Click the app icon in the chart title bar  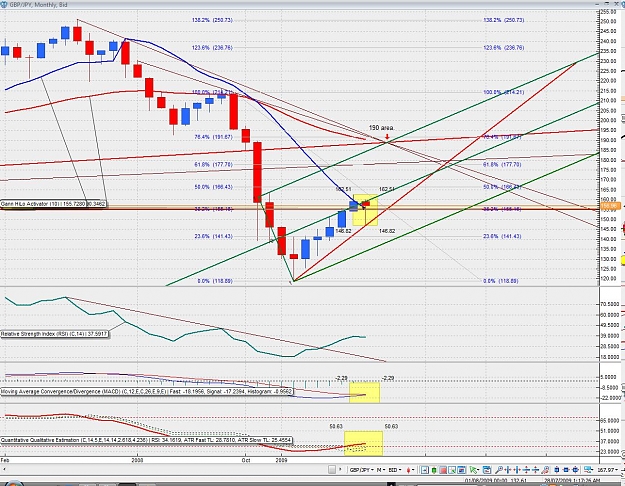click(x=4, y=4)
